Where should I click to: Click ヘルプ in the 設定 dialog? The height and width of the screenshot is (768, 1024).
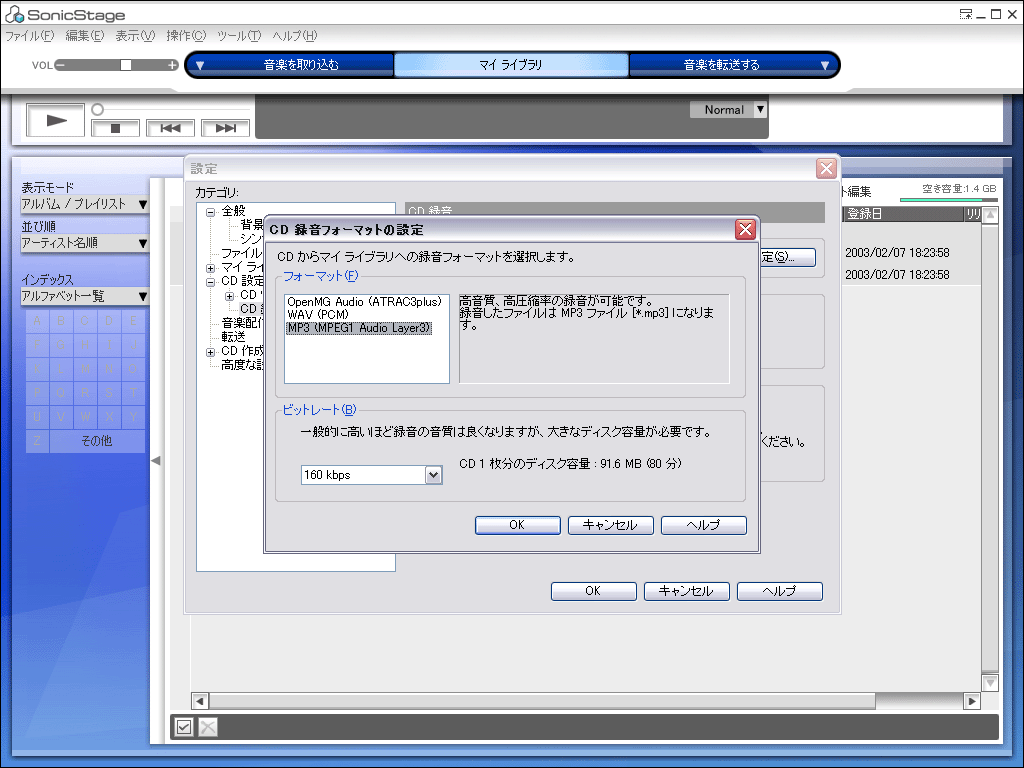click(780, 591)
